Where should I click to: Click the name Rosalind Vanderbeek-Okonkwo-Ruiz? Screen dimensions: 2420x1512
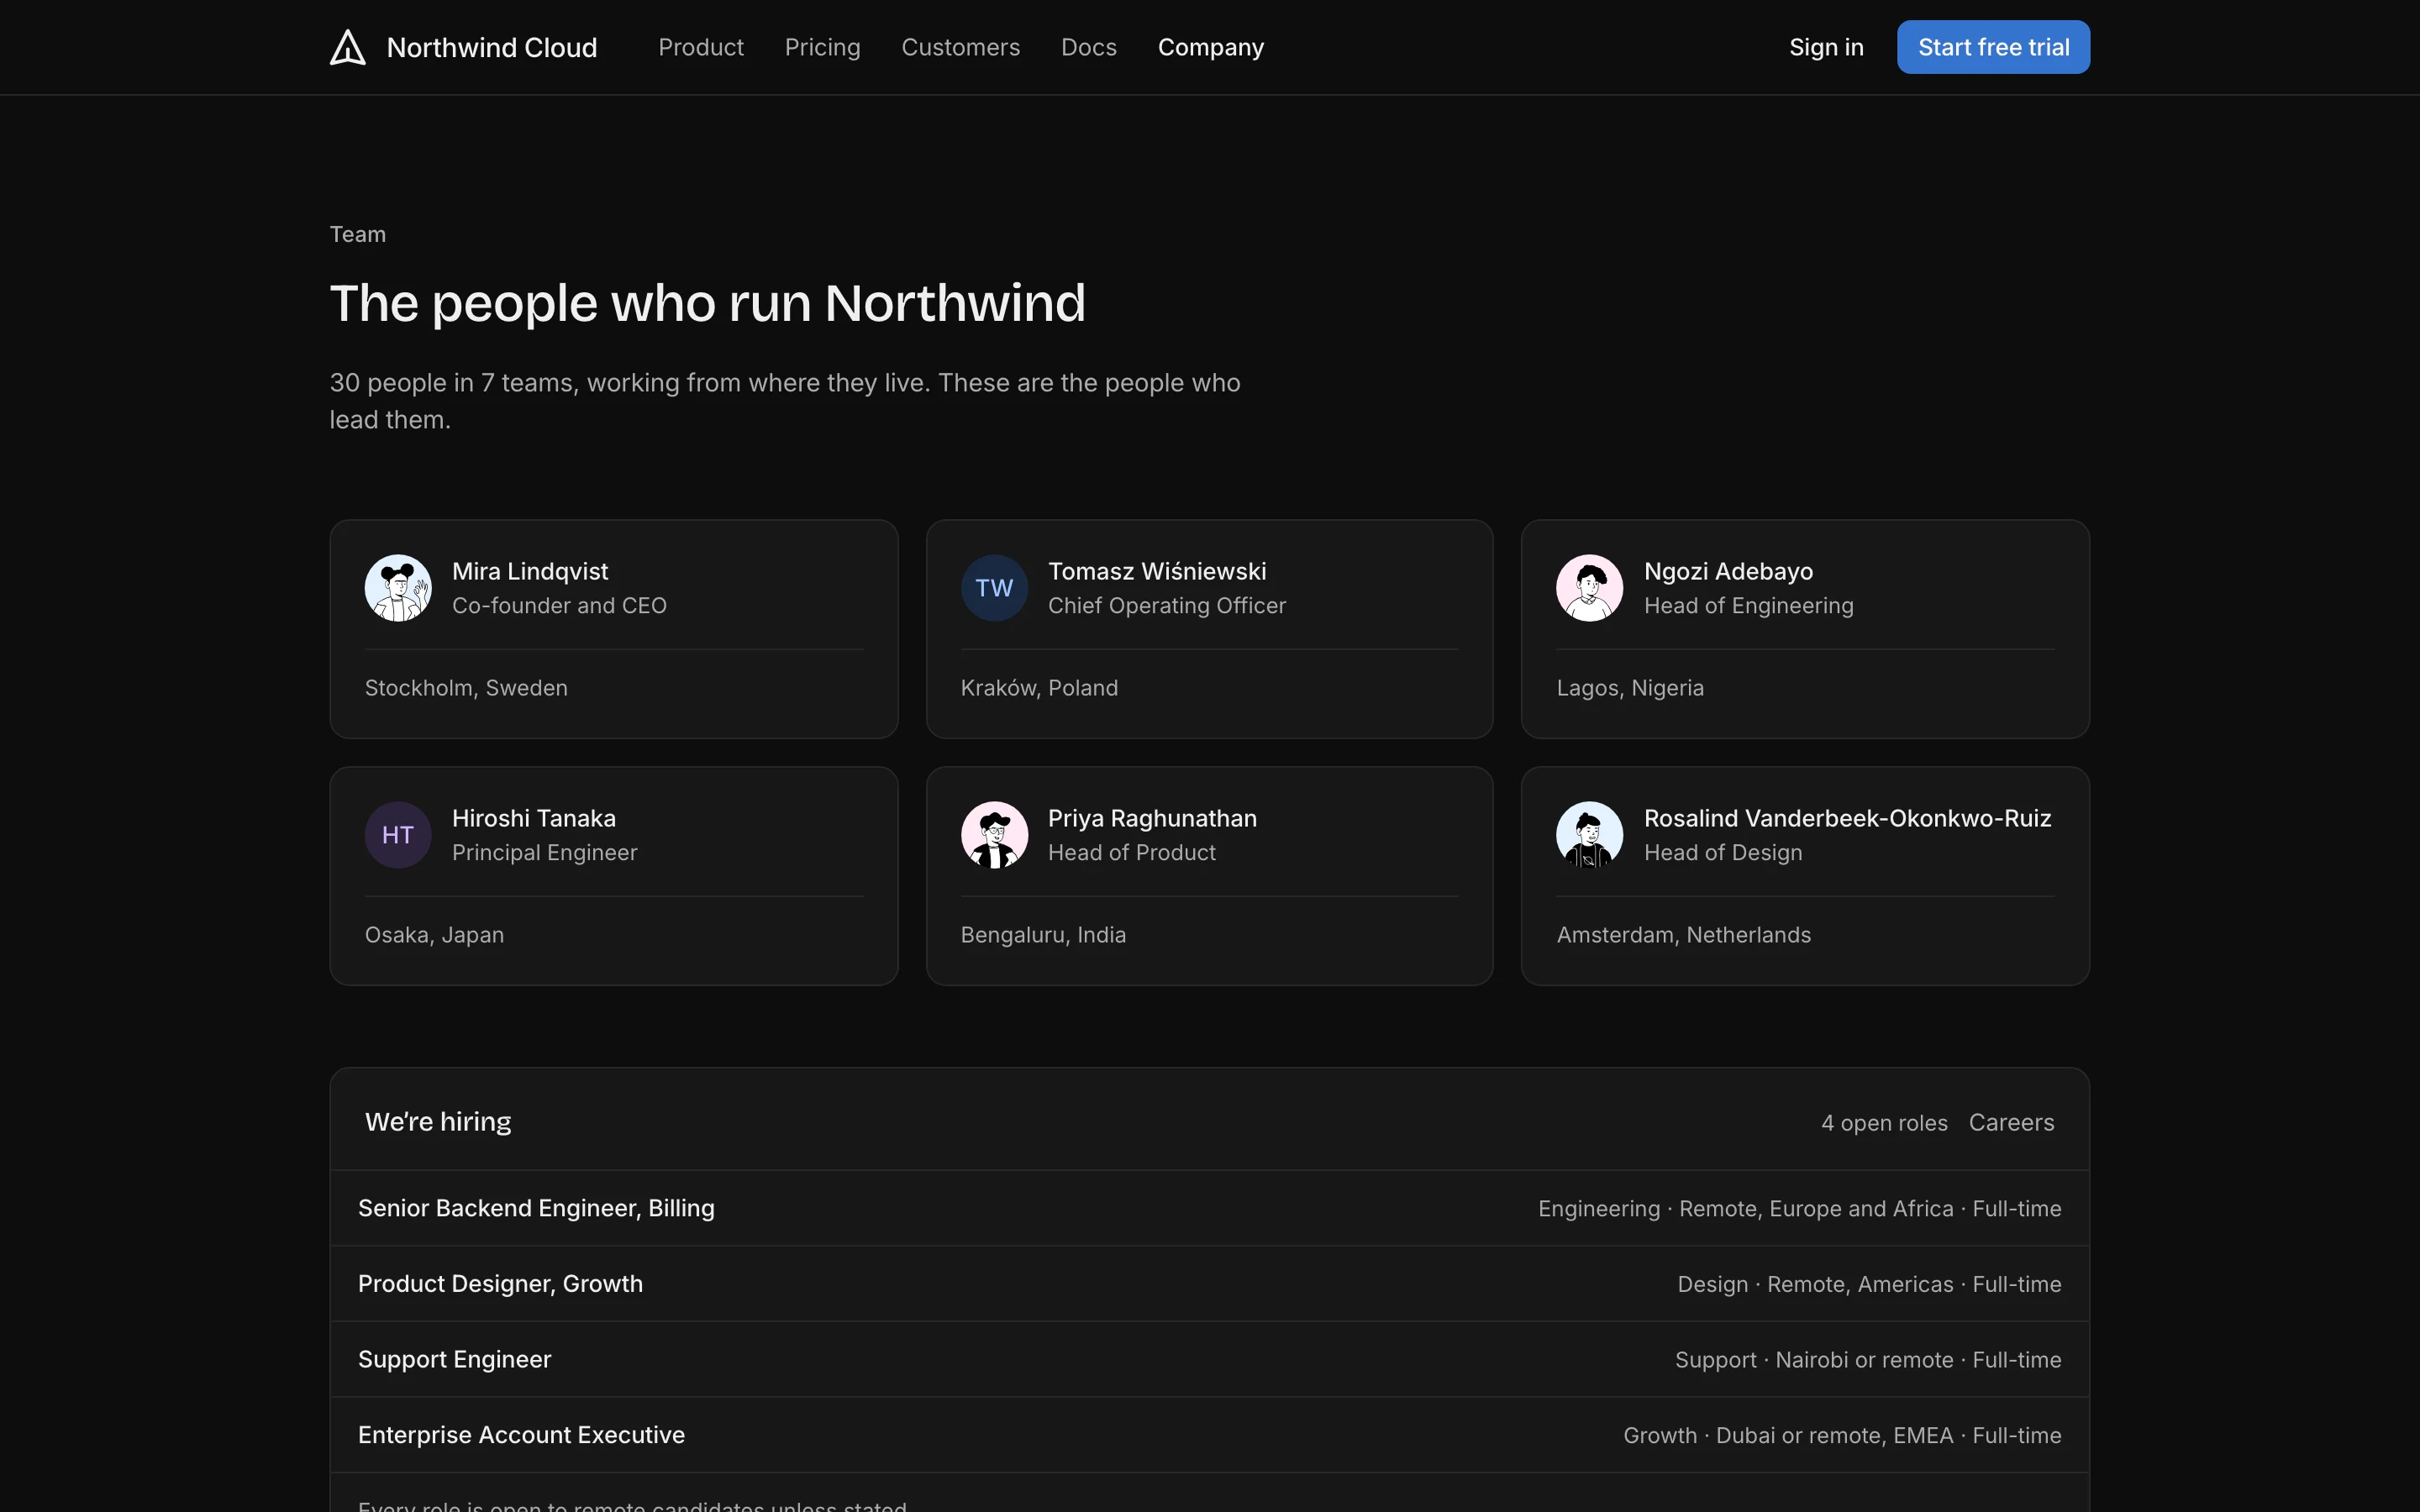(1847, 818)
